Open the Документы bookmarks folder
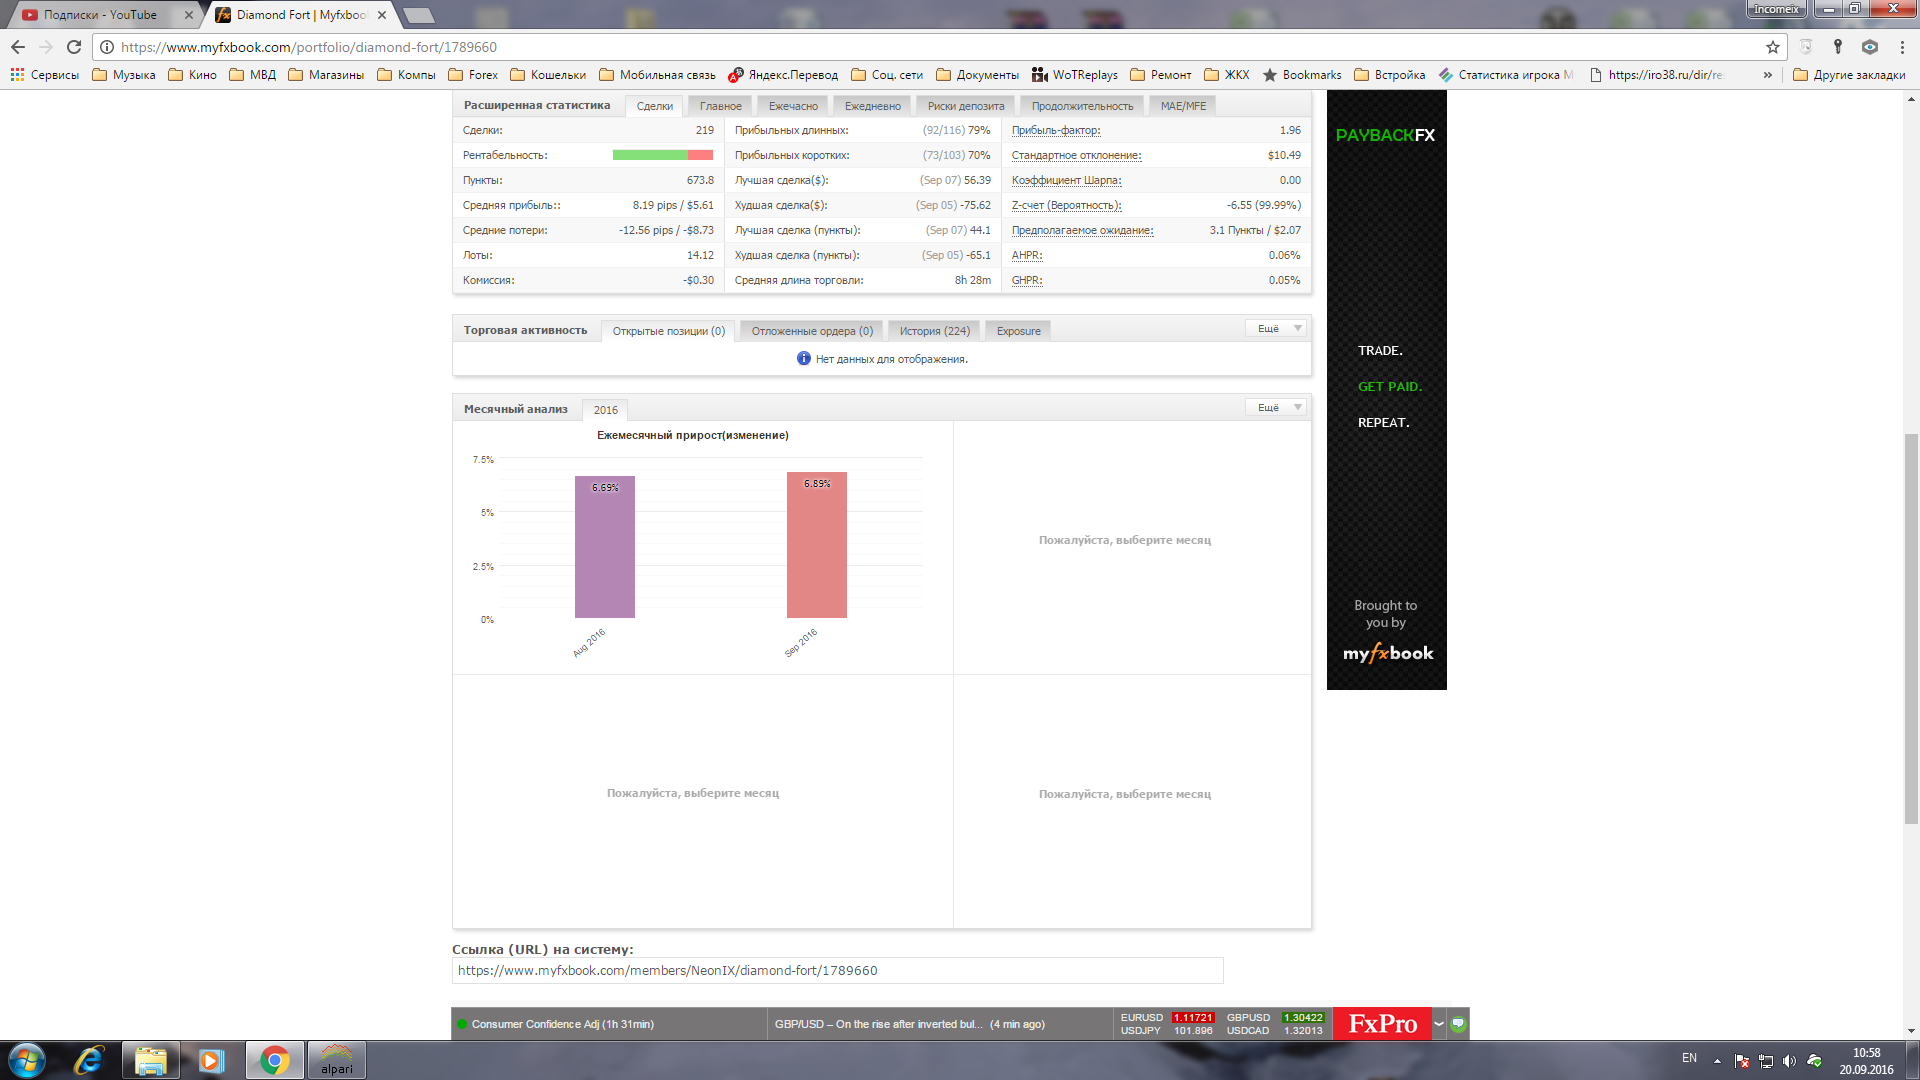 click(977, 75)
